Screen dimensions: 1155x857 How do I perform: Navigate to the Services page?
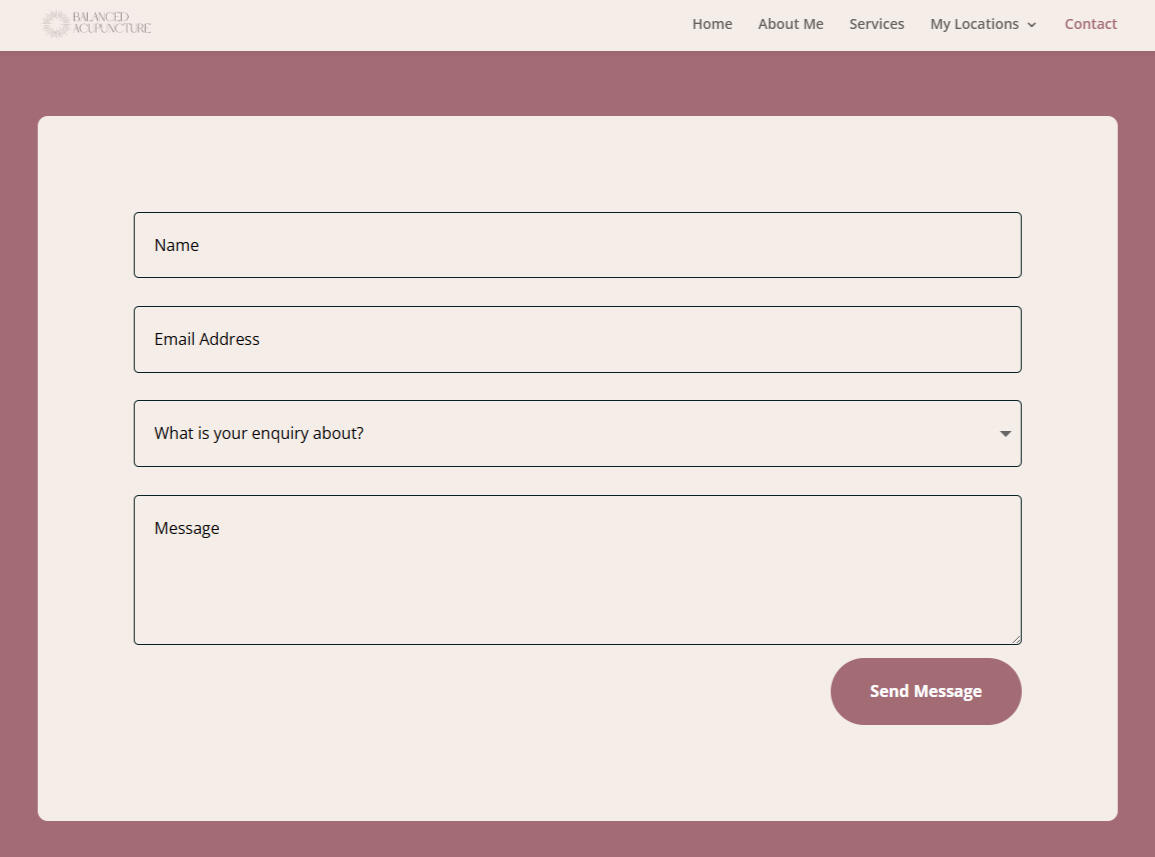(876, 24)
